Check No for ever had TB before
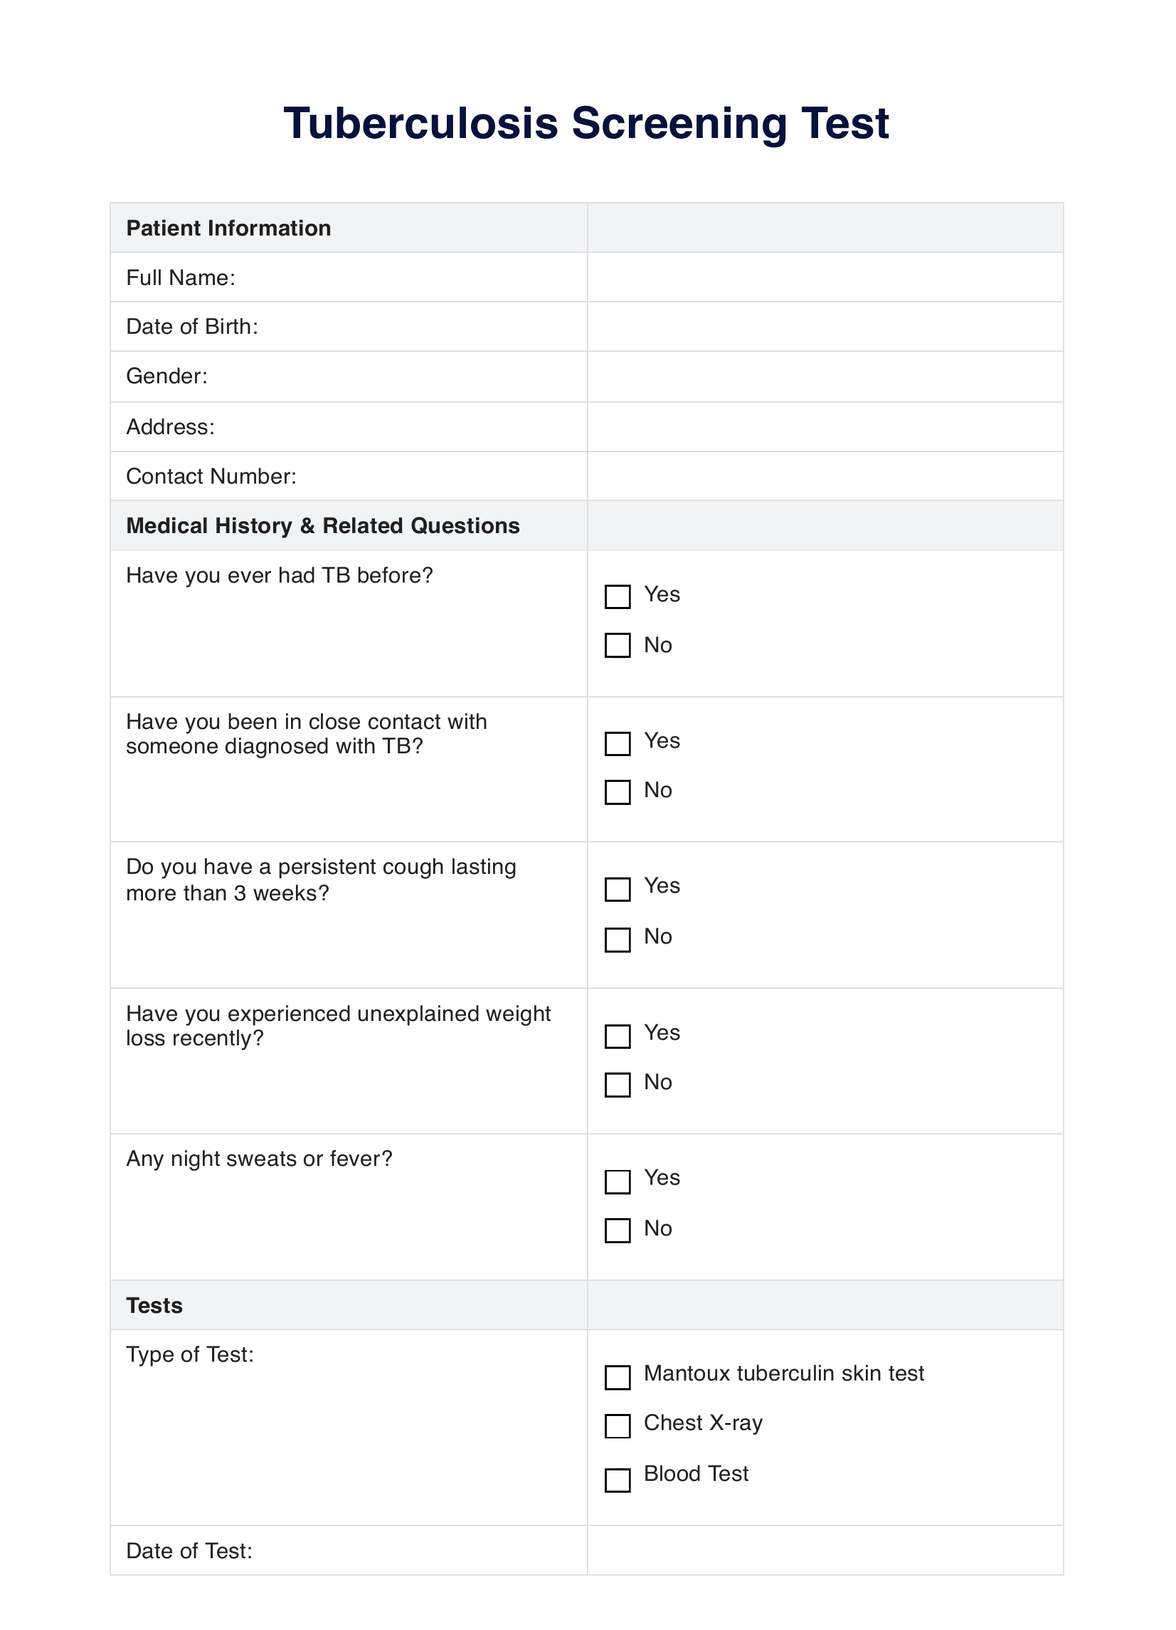The height and width of the screenshot is (1630, 1176). [618, 646]
